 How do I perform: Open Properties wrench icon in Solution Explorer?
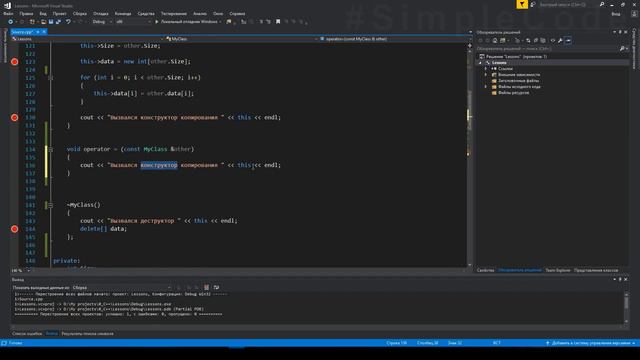pyautogui.click(x=560, y=40)
